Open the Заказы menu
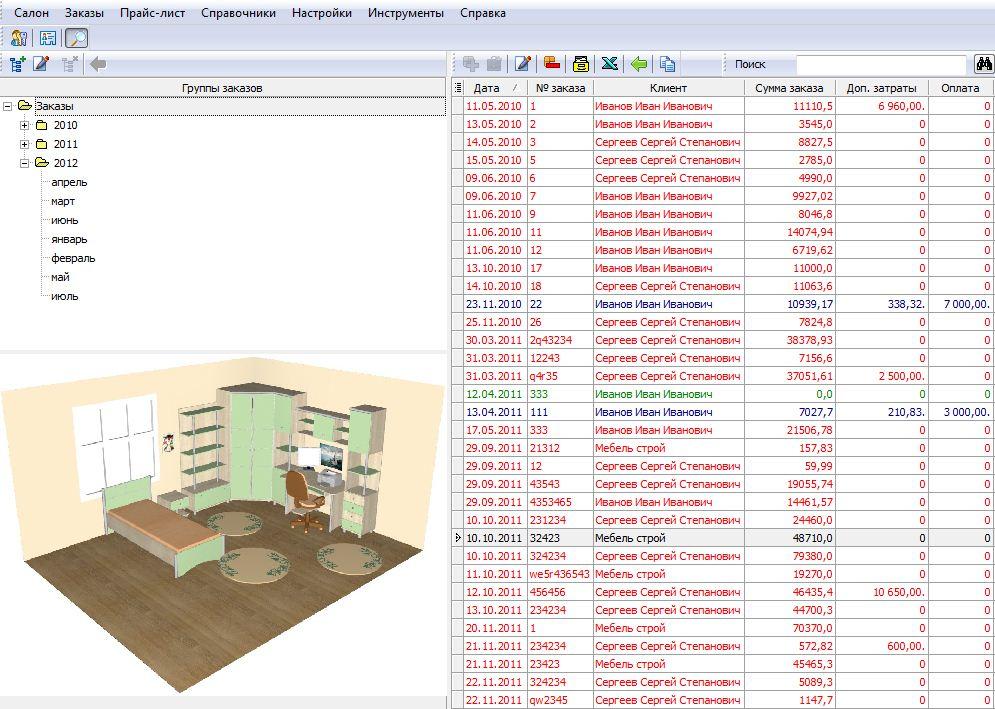The width and height of the screenshot is (995, 709). [84, 13]
